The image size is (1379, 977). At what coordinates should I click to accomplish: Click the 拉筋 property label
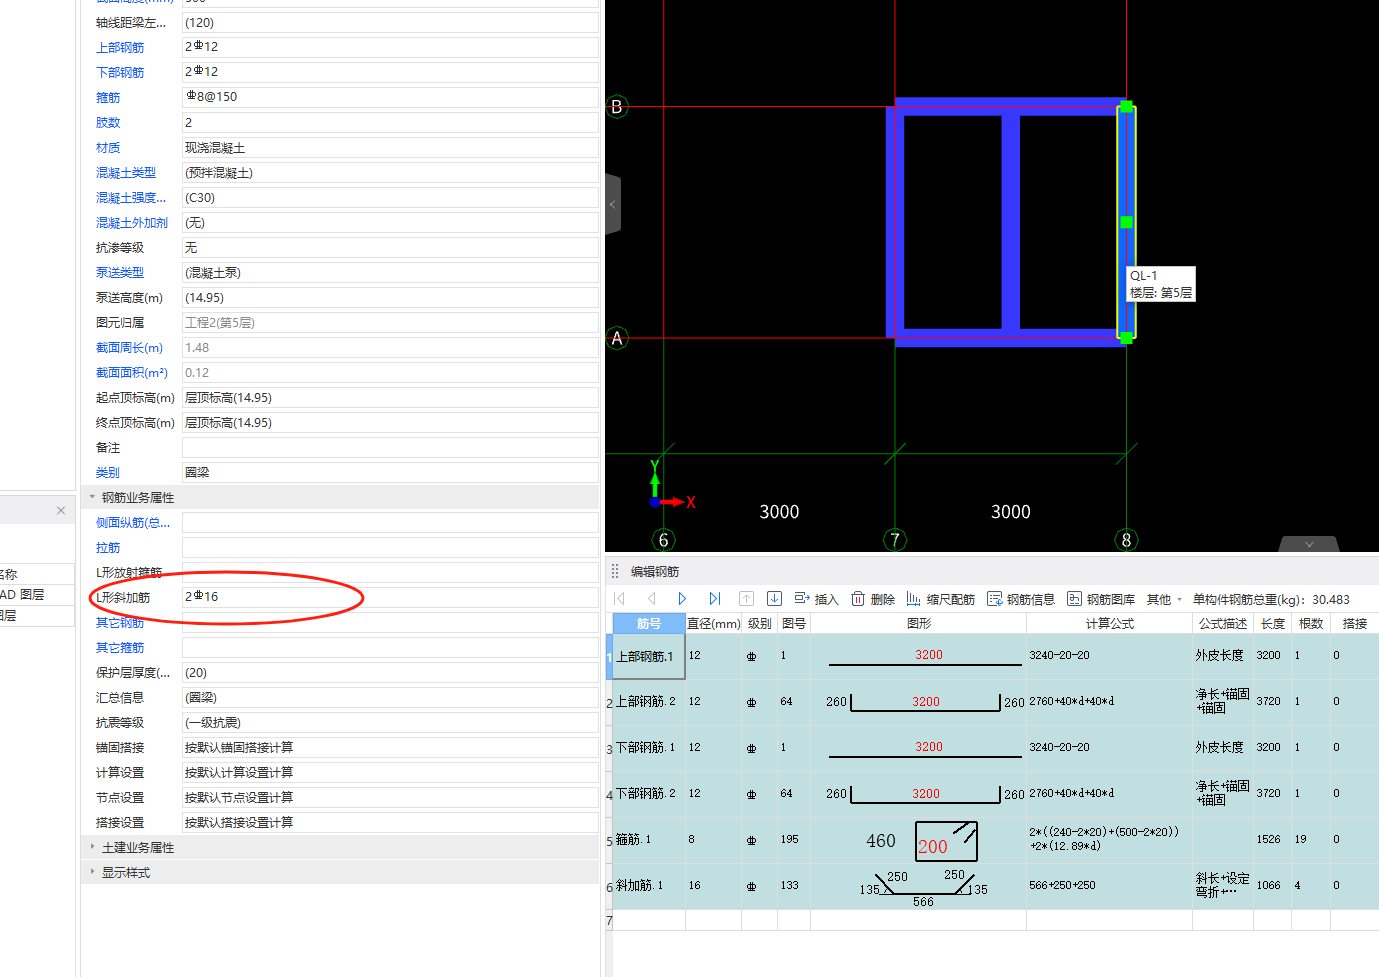pos(108,548)
